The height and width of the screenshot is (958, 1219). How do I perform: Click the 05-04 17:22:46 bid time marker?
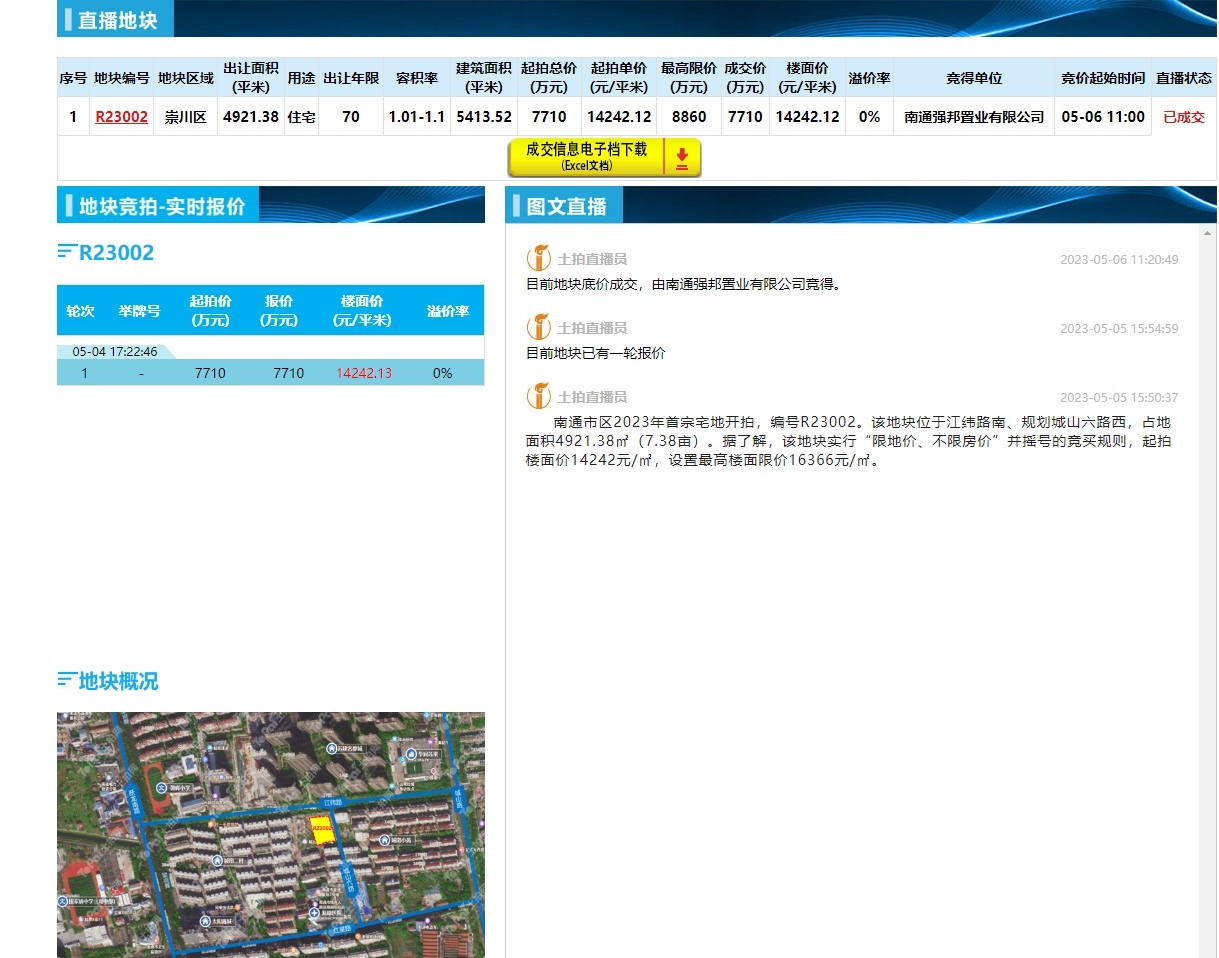pos(114,352)
